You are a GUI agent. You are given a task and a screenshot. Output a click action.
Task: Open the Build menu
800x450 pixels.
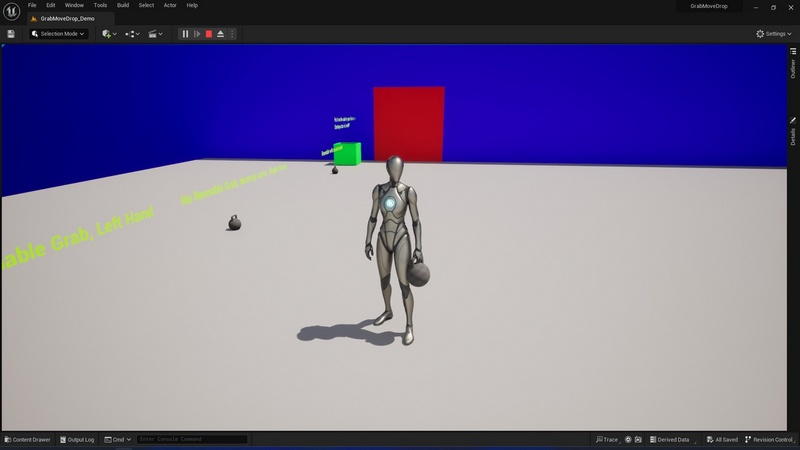click(123, 5)
